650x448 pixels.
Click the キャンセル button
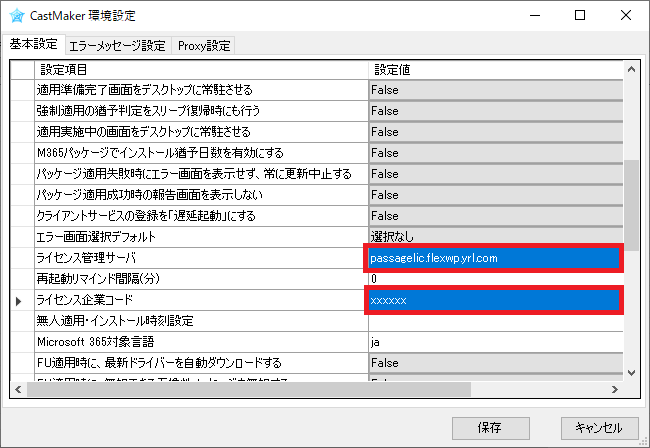pyautogui.click(x=599, y=428)
